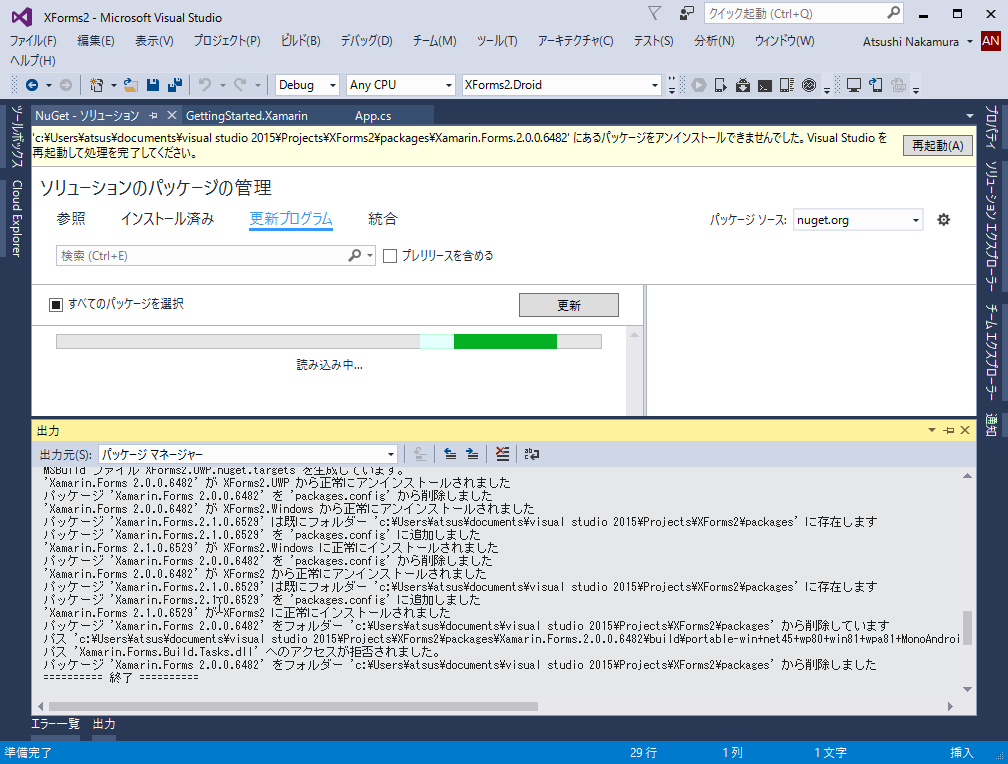This screenshot has height=764, width=1008.
Task: Toggle word wrap in the output pane
Action: [532, 454]
